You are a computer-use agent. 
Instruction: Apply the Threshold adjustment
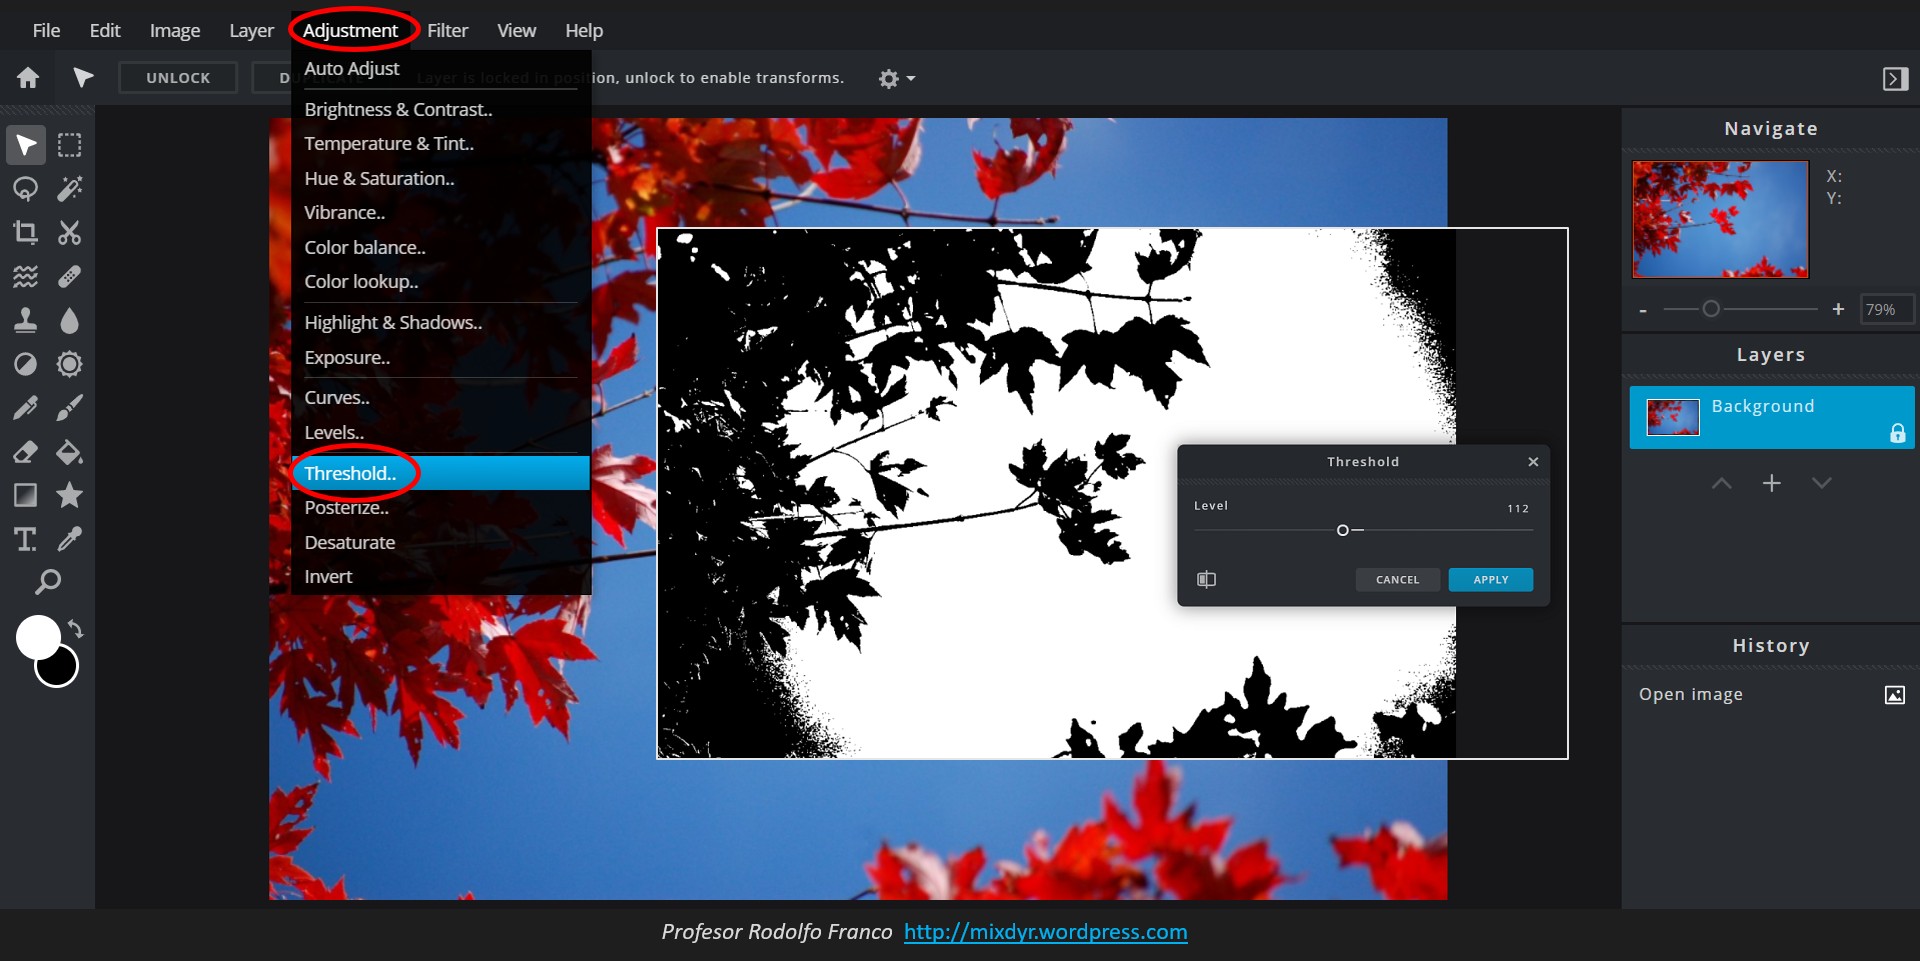click(1490, 580)
